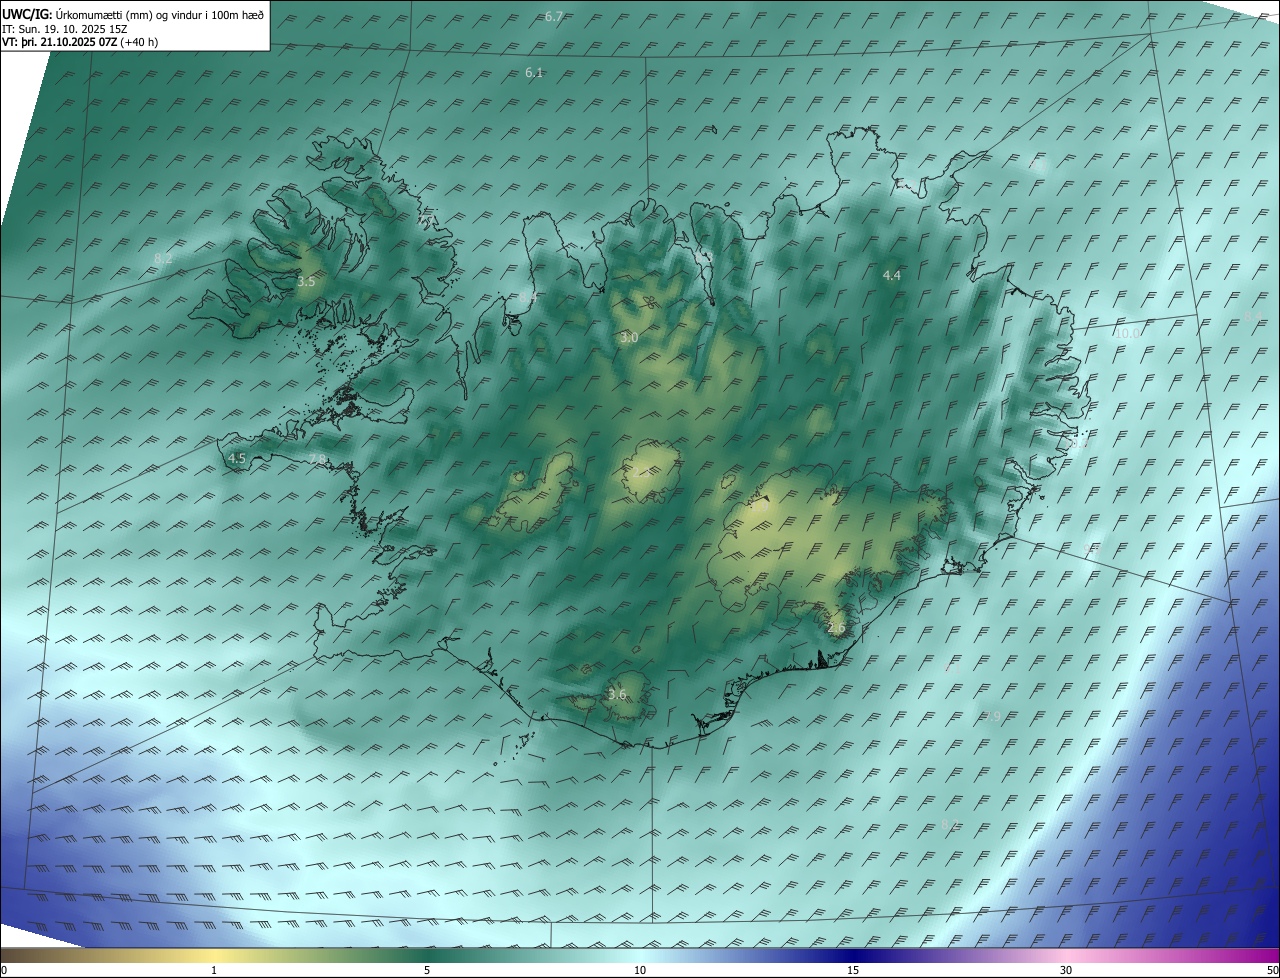Click the map value label '7.8'
The width and height of the screenshot is (1280, 978).
tap(318, 459)
